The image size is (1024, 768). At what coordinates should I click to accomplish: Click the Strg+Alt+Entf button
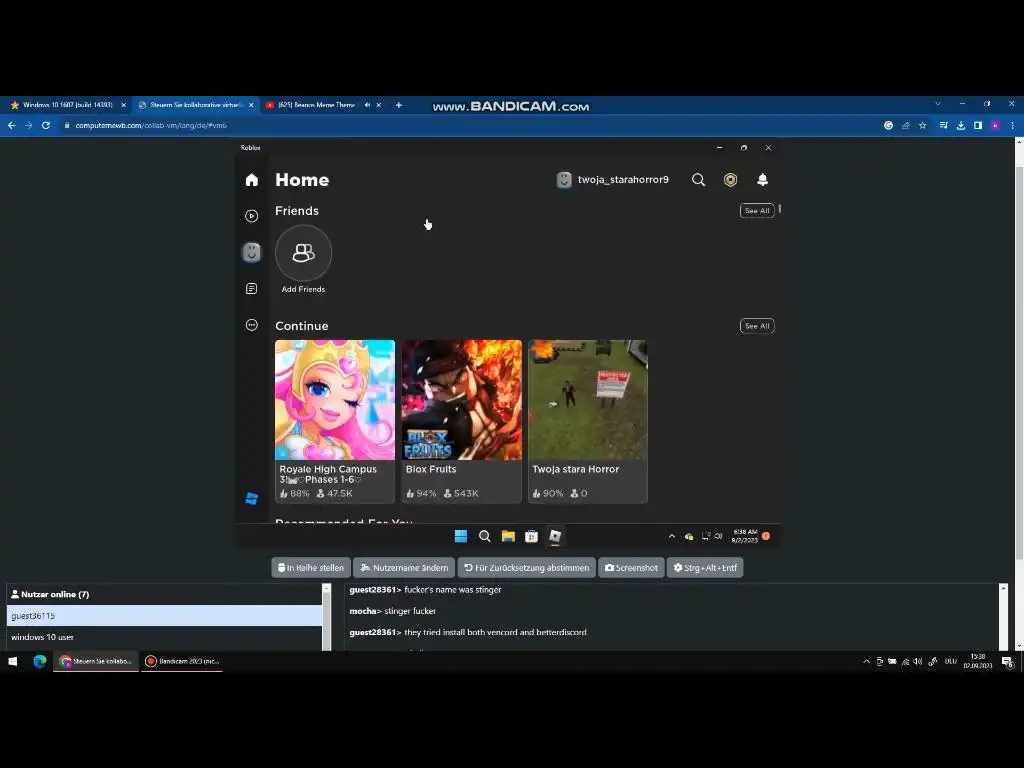[705, 568]
